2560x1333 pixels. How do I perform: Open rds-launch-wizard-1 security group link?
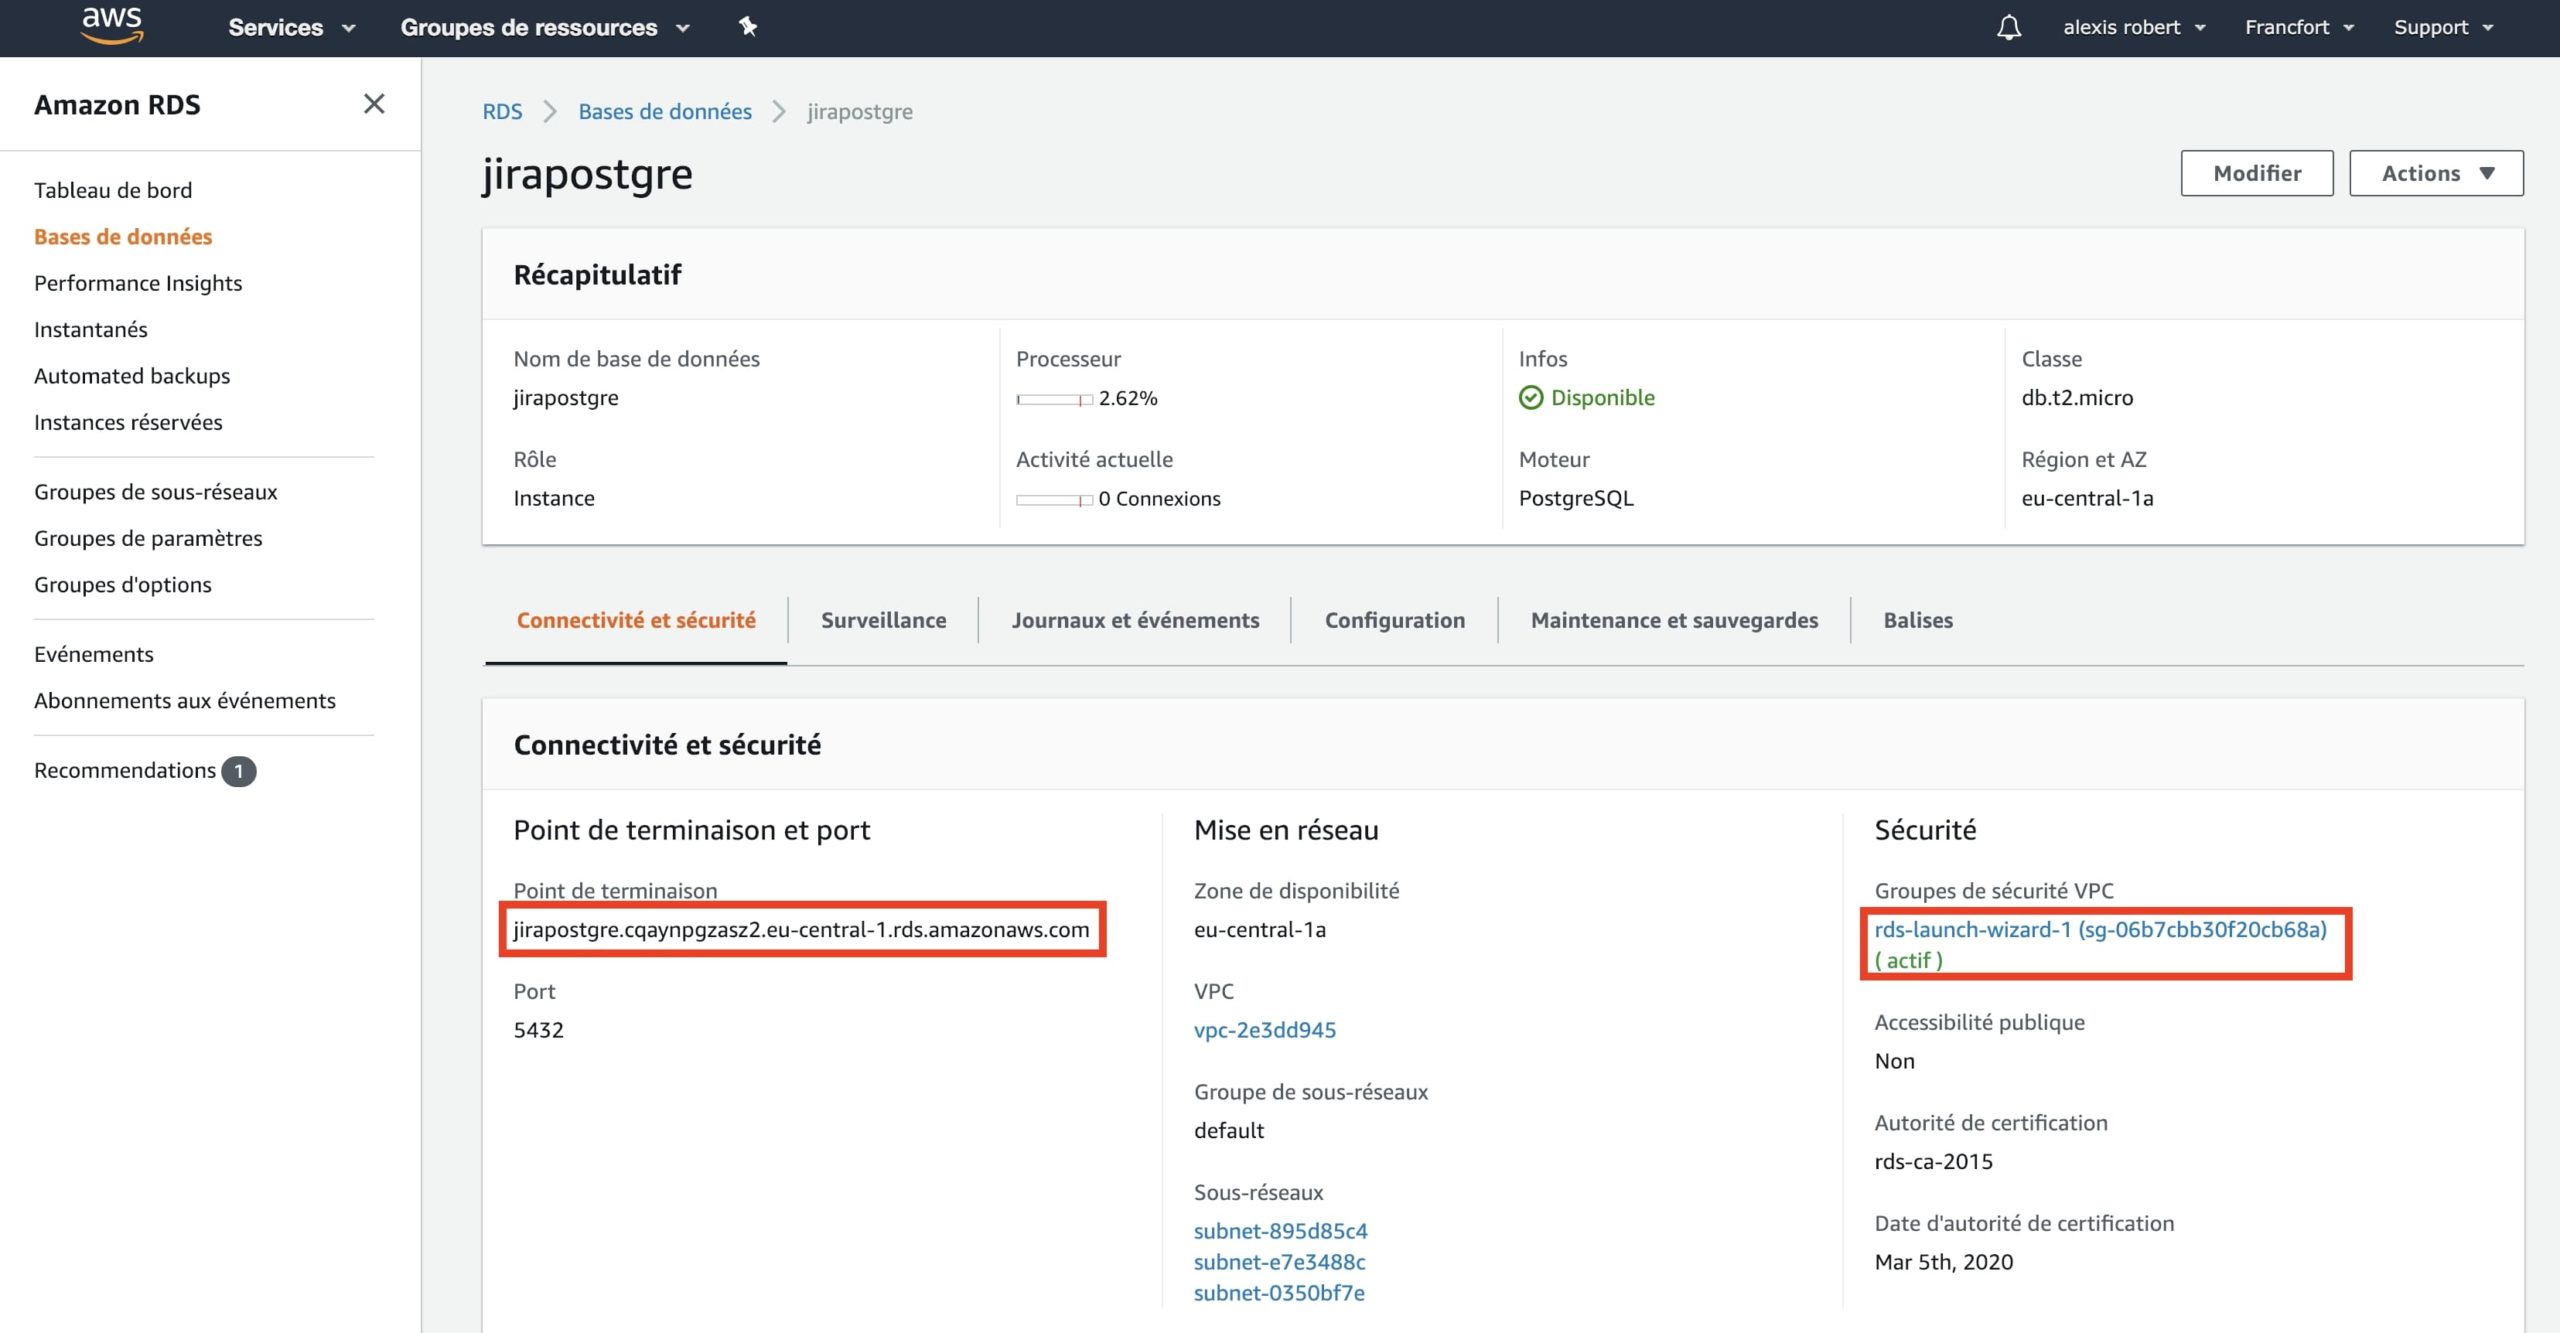tap(2101, 930)
